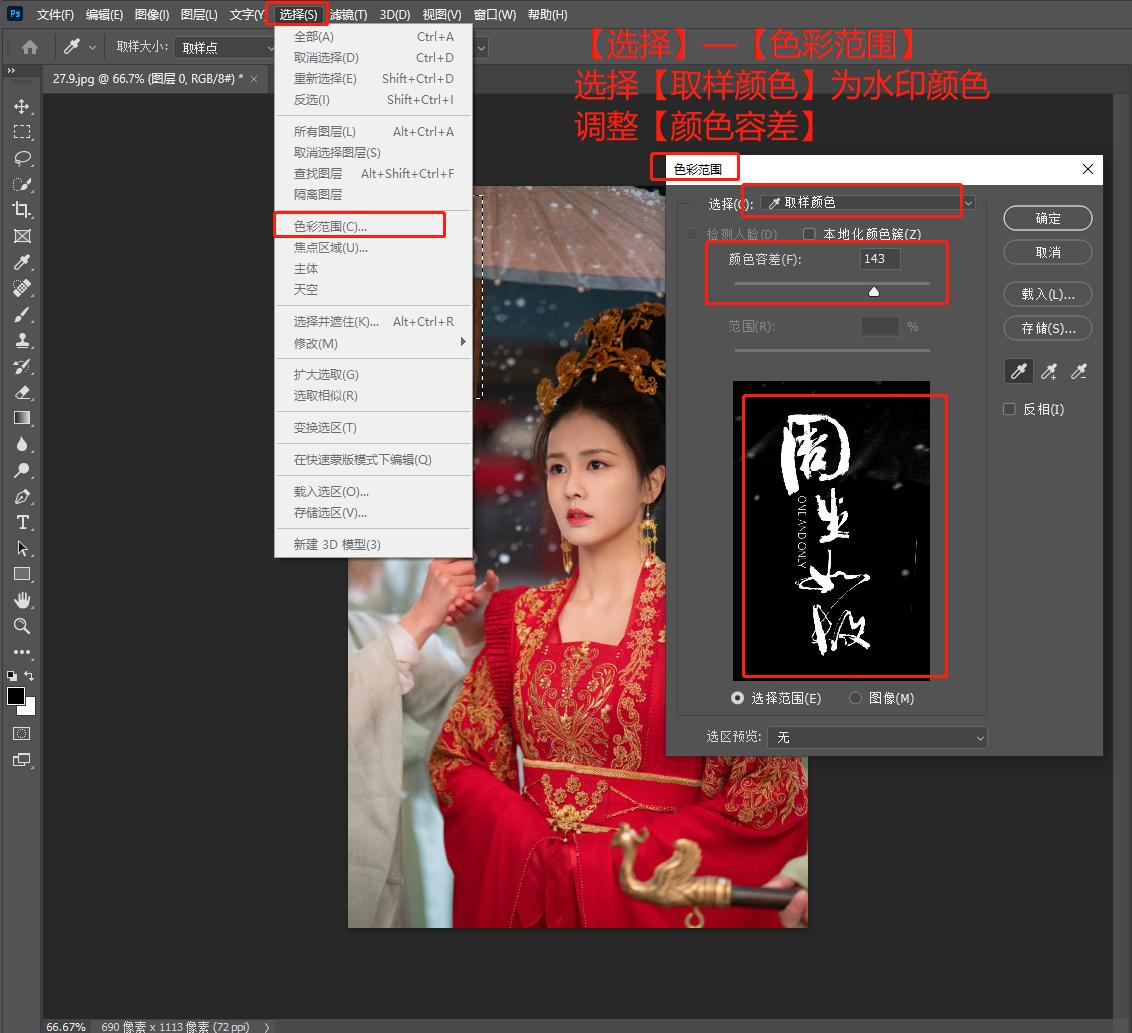Check the 本地化颜色簇 option
Image resolution: width=1132 pixels, height=1033 pixels.
[809, 234]
